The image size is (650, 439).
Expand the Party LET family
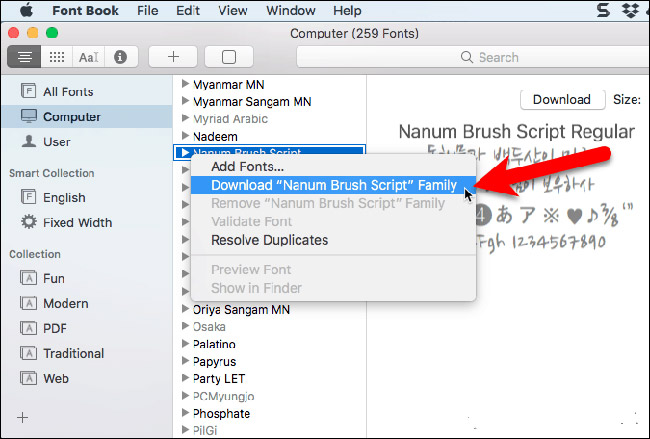coord(185,378)
